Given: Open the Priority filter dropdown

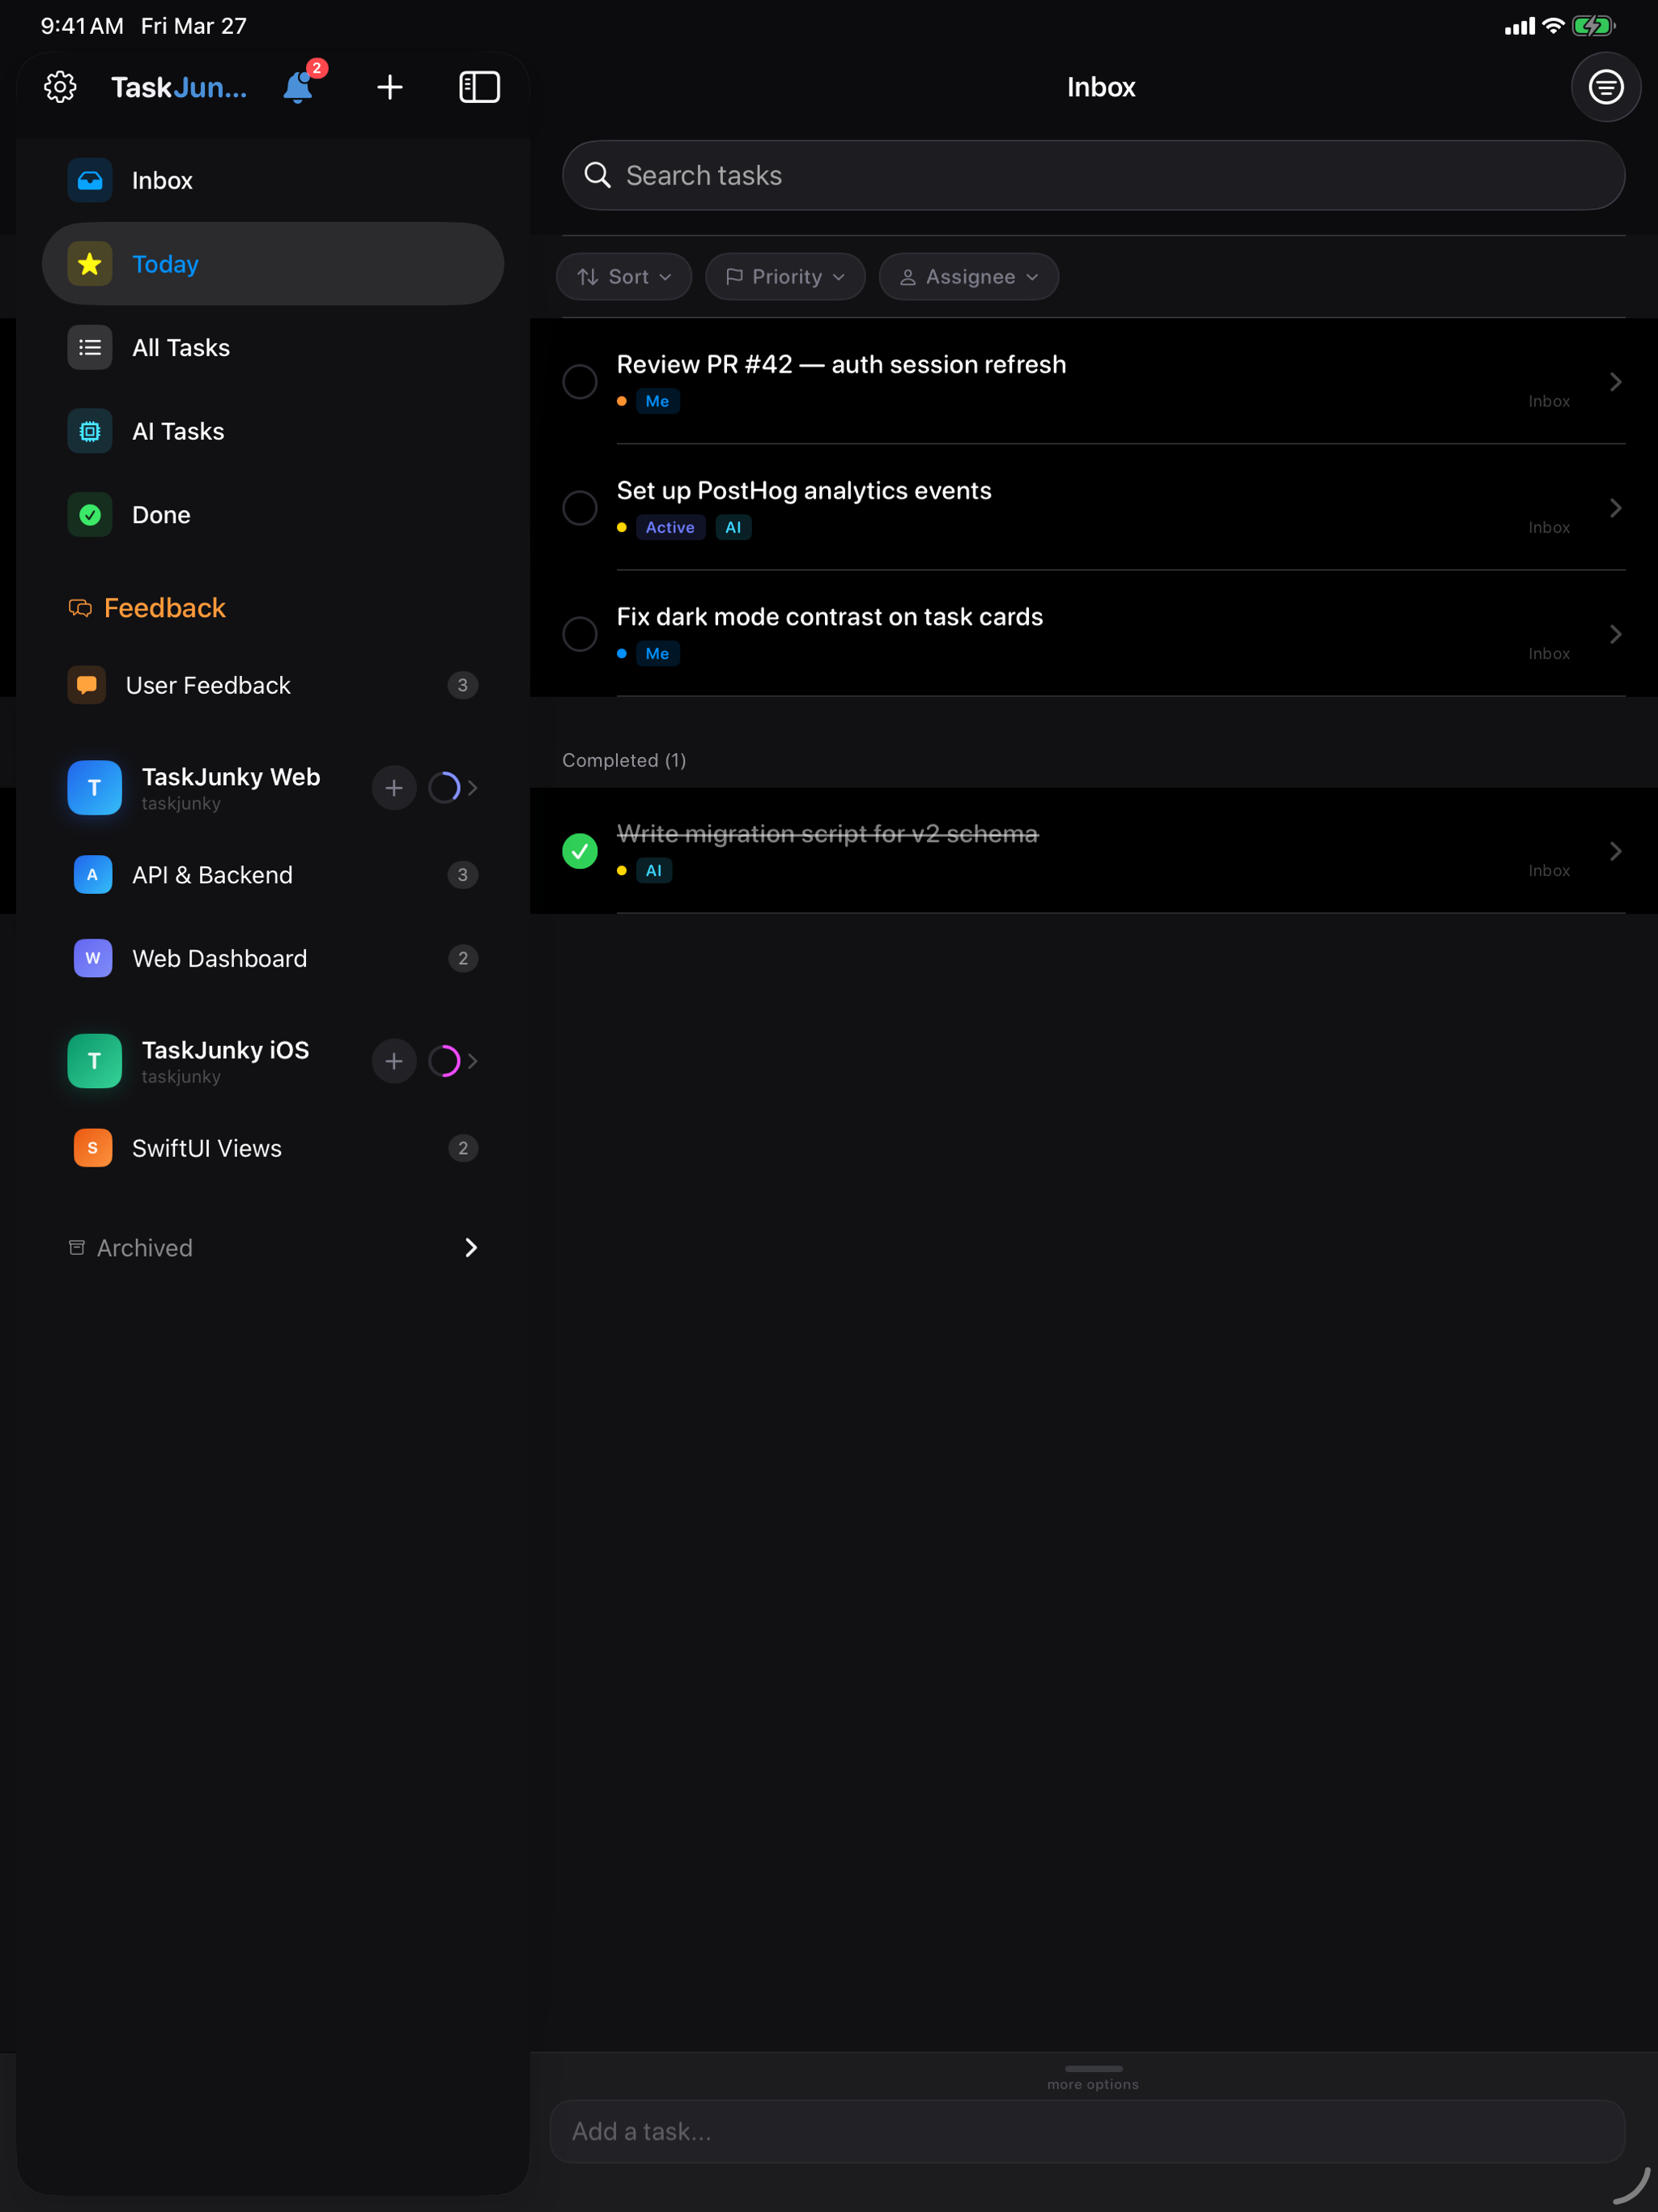Looking at the screenshot, I should [785, 277].
